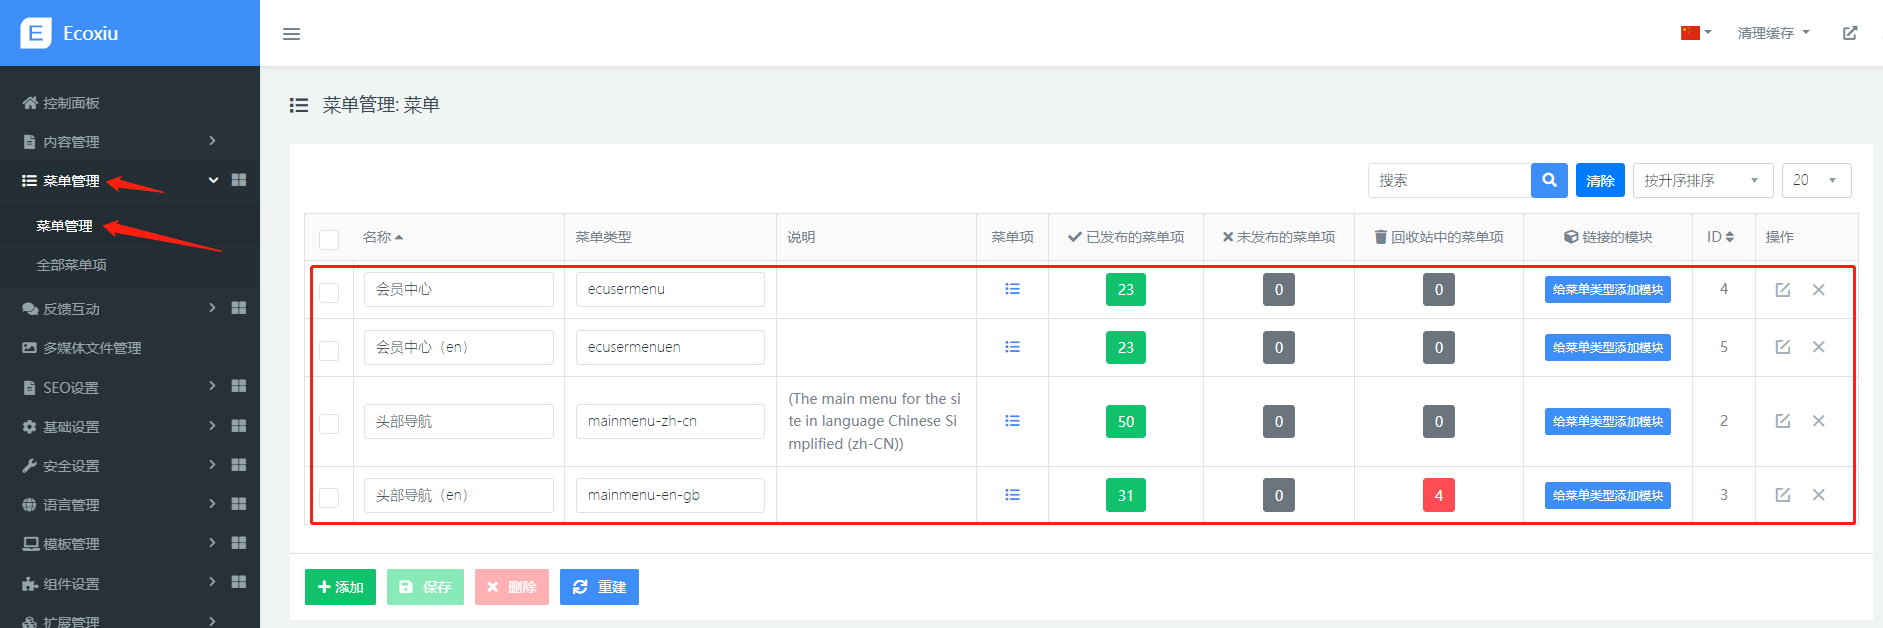Check the checkbox for 头部导航（en）row
This screenshot has height=628, width=1883.
[x=329, y=497]
